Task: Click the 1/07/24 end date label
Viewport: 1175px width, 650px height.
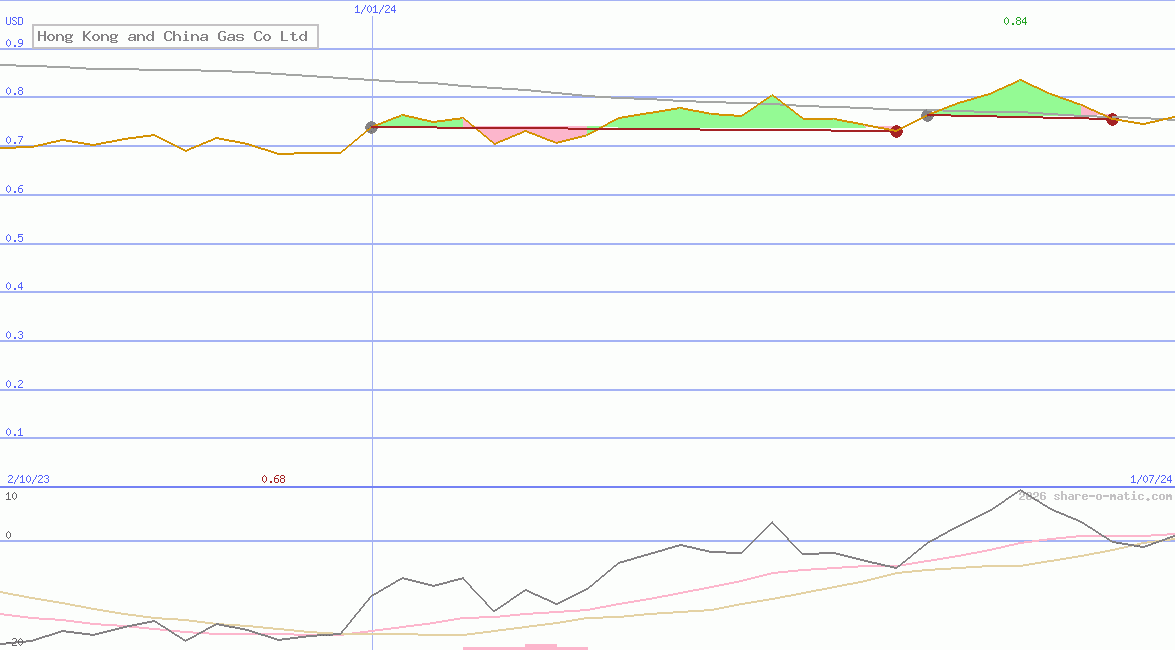Action: tap(1151, 479)
